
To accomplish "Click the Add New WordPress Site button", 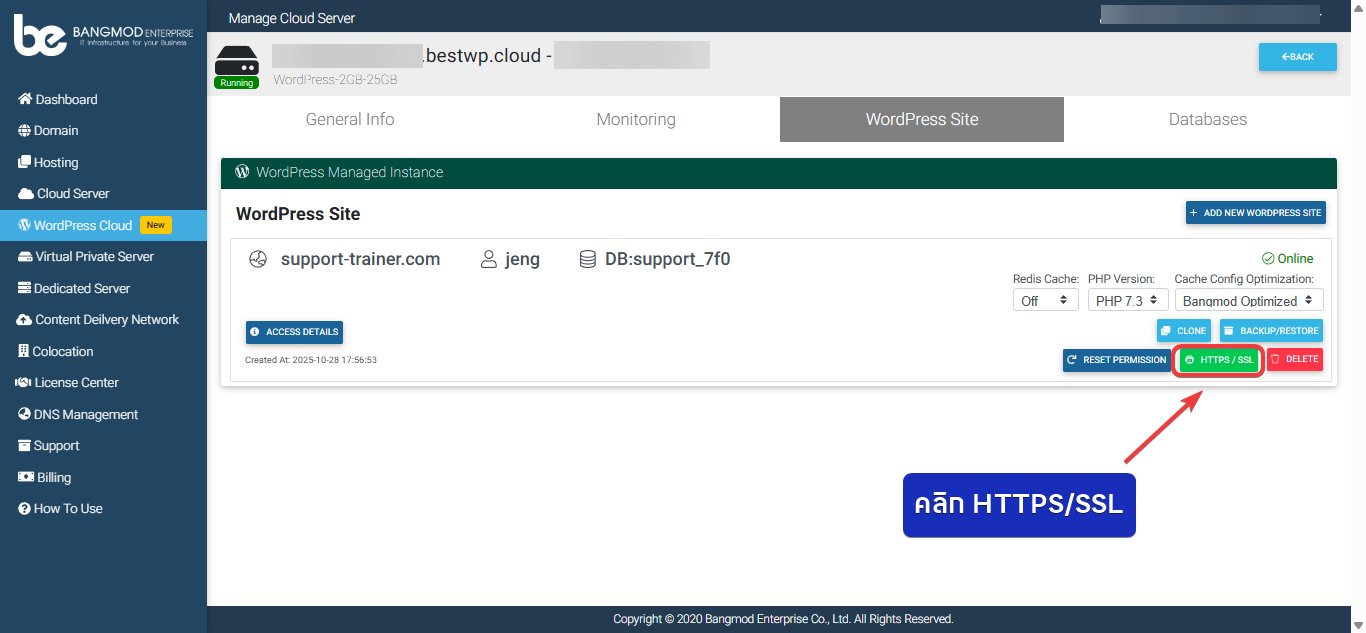I will 1255,212.
